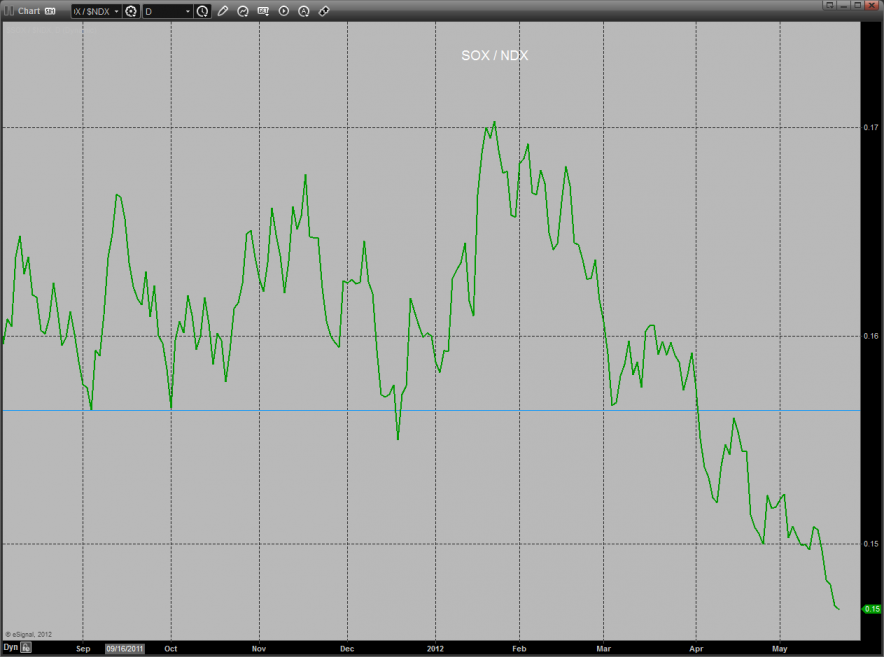This screenshot has width=884, height=657.
Task: Click the 09/16/2011 date marker on time axis
Action: (x=125, y=648)
